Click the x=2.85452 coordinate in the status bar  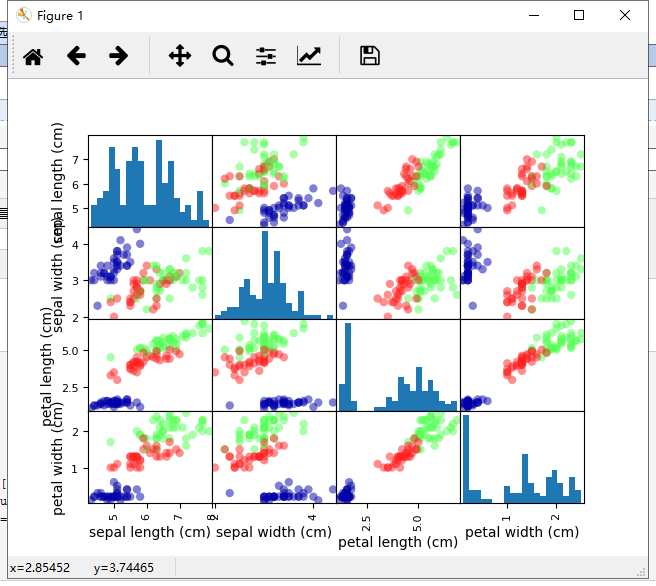[x=40, y=568]
